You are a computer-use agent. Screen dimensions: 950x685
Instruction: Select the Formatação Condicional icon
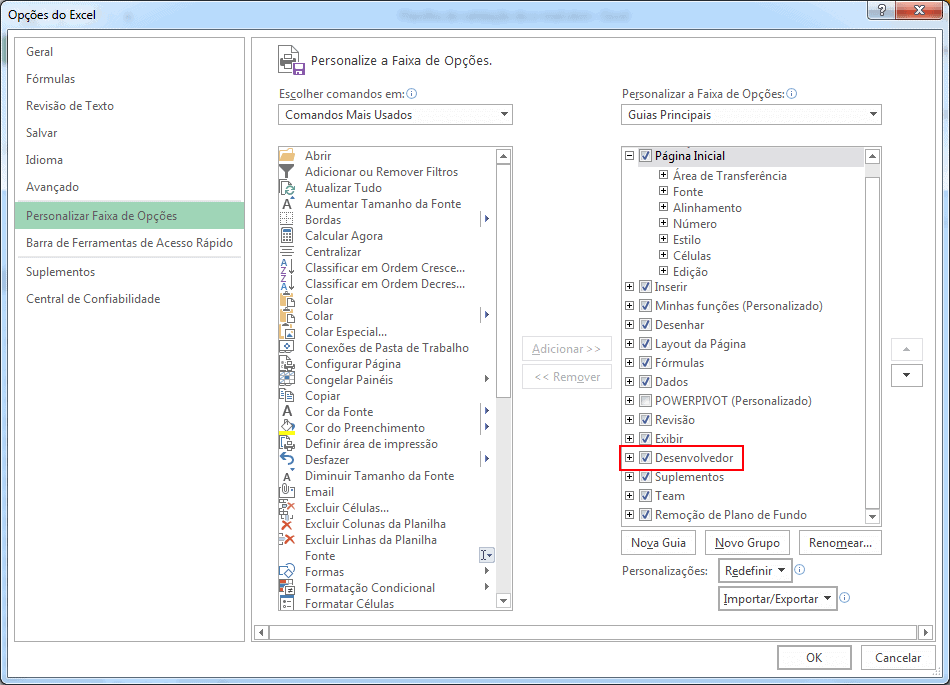(287, 588)
